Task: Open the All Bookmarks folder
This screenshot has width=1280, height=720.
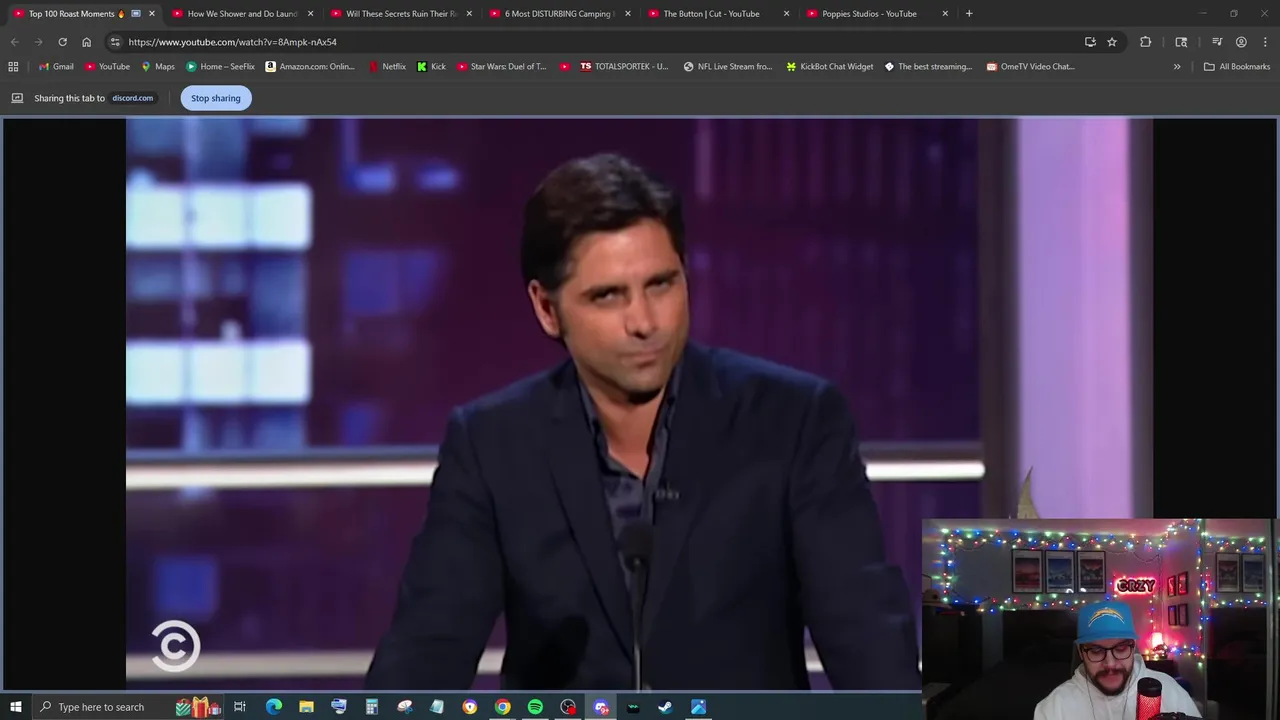Action: pyautogui.click(x=1236, y=67)
